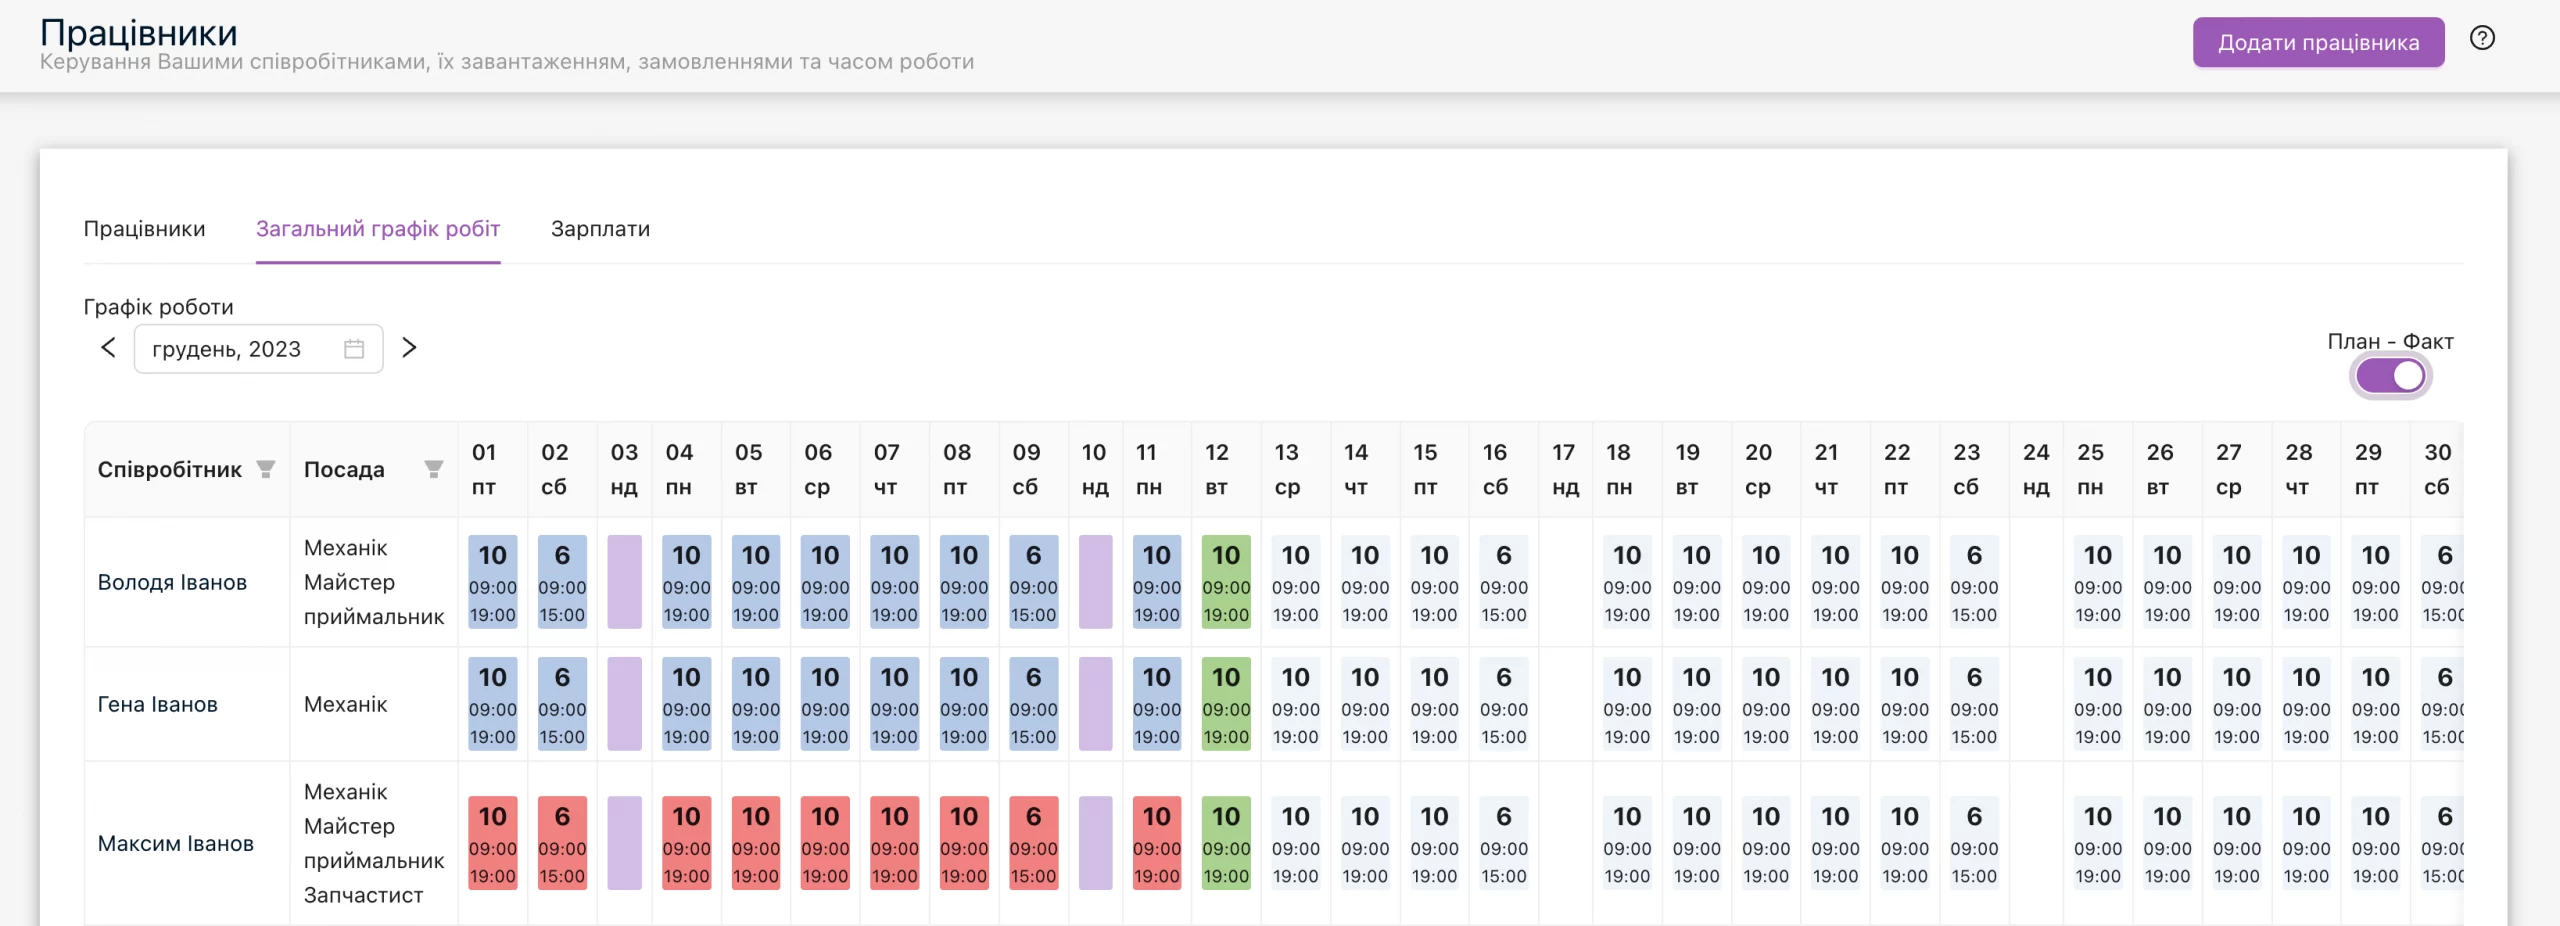Viewport: 2560px width, 926px height.
Task: Select Володя's green shift on day 12
Action: point(1226,582)
